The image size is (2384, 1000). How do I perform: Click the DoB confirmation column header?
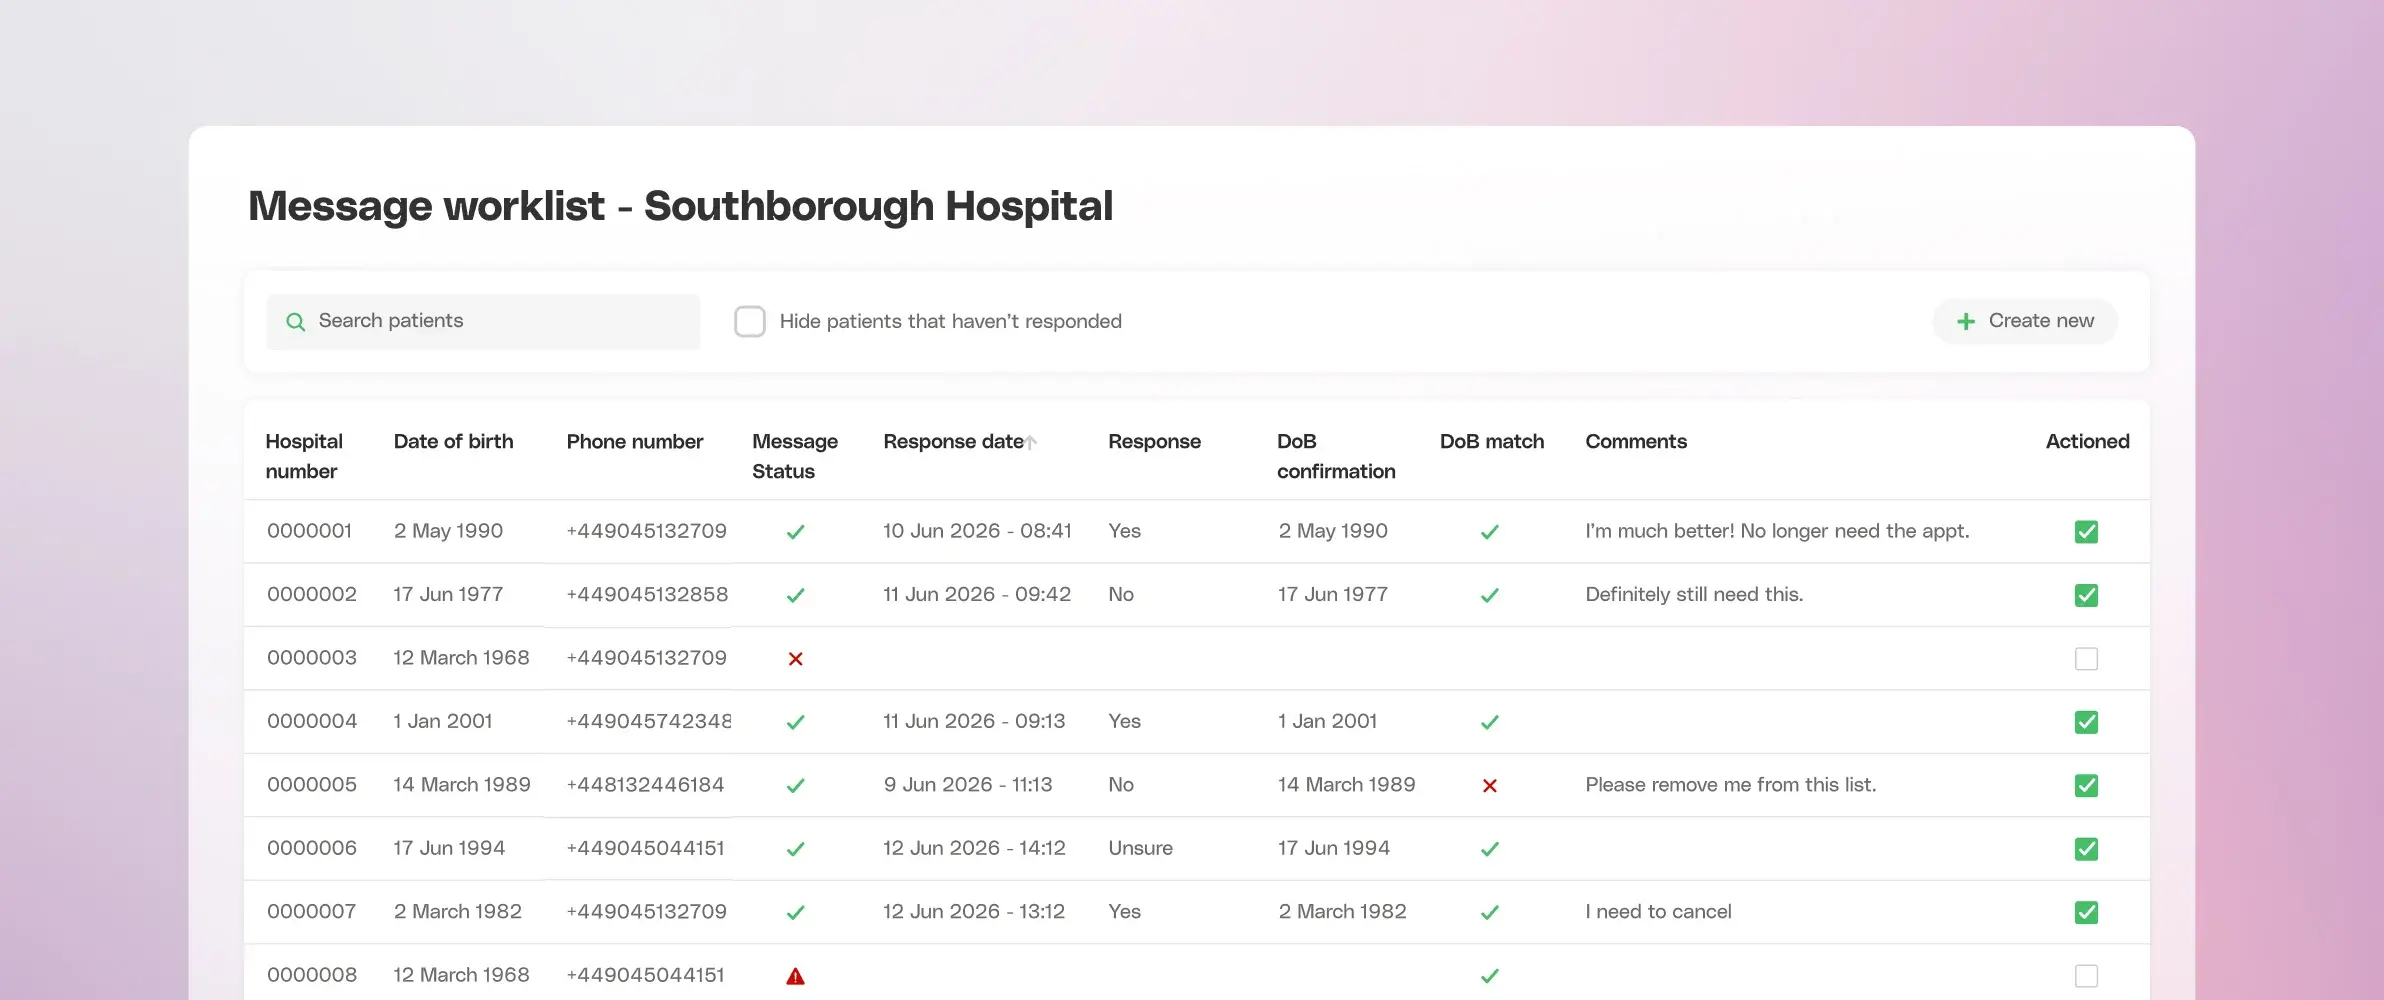(x=1336, y=456)
